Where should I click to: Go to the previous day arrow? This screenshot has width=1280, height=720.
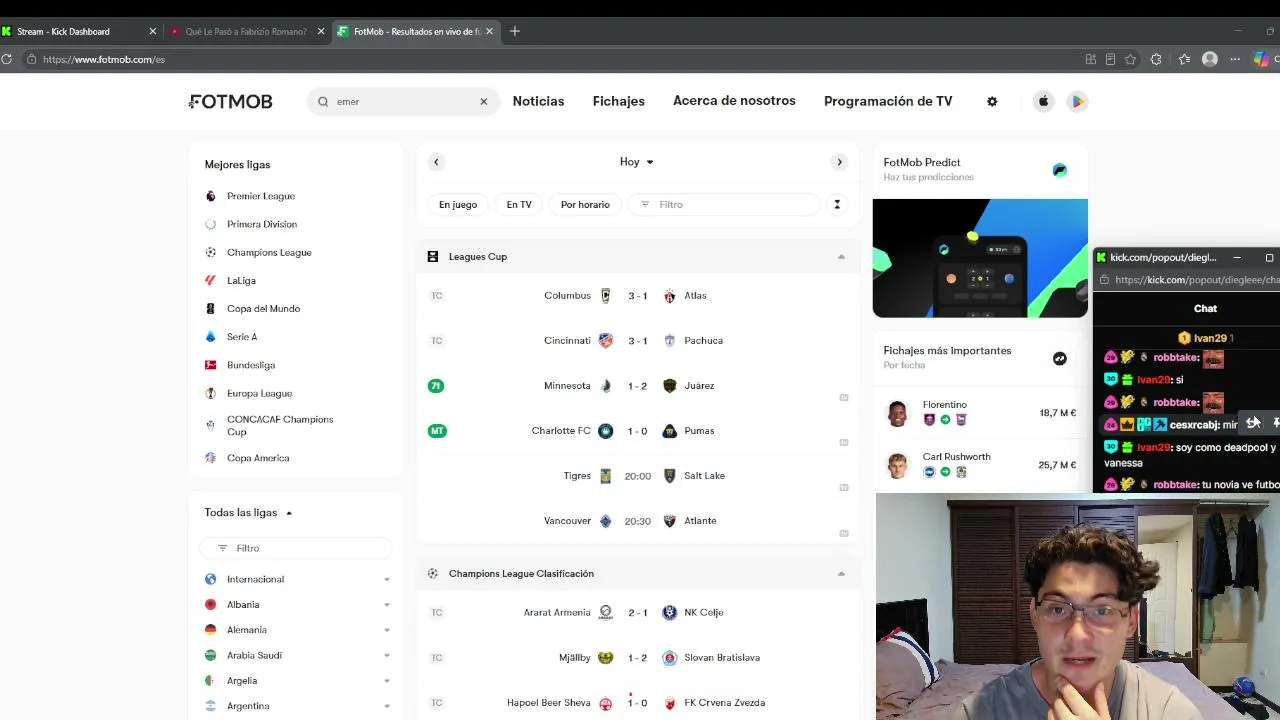436,162
